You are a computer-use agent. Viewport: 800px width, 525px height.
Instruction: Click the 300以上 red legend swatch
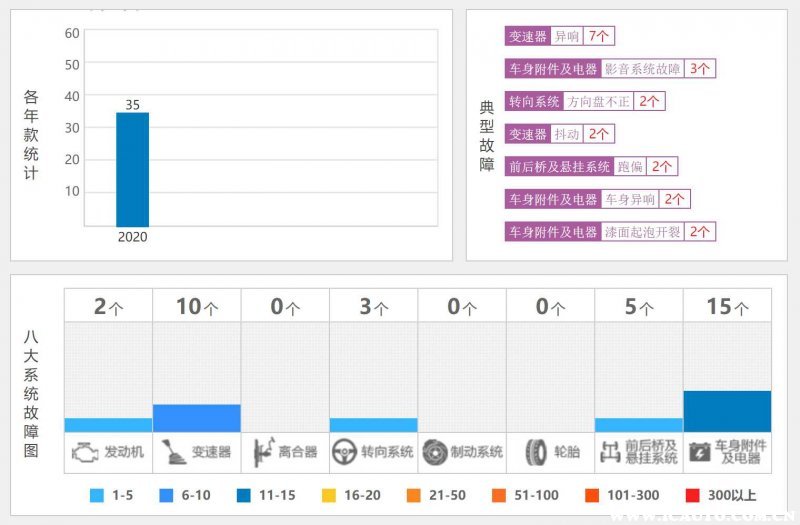(x=693, y=495)
